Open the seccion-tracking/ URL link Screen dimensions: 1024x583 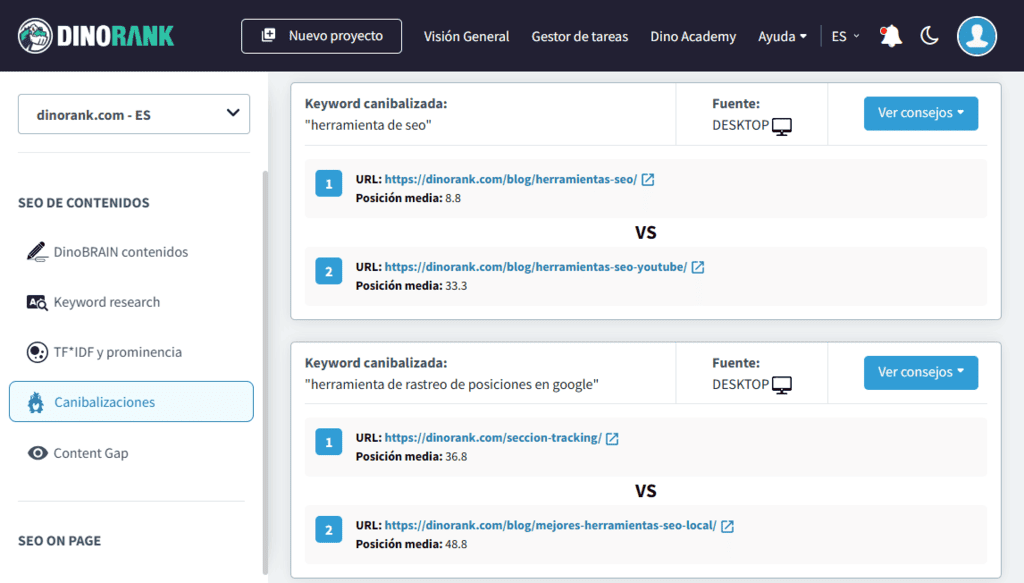[x=493, y=437]
